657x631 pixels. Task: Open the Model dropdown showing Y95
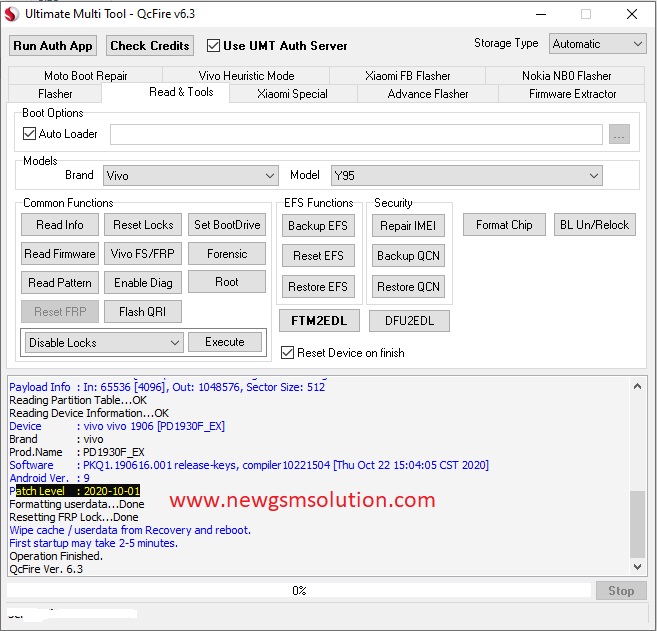click(467, 176)
